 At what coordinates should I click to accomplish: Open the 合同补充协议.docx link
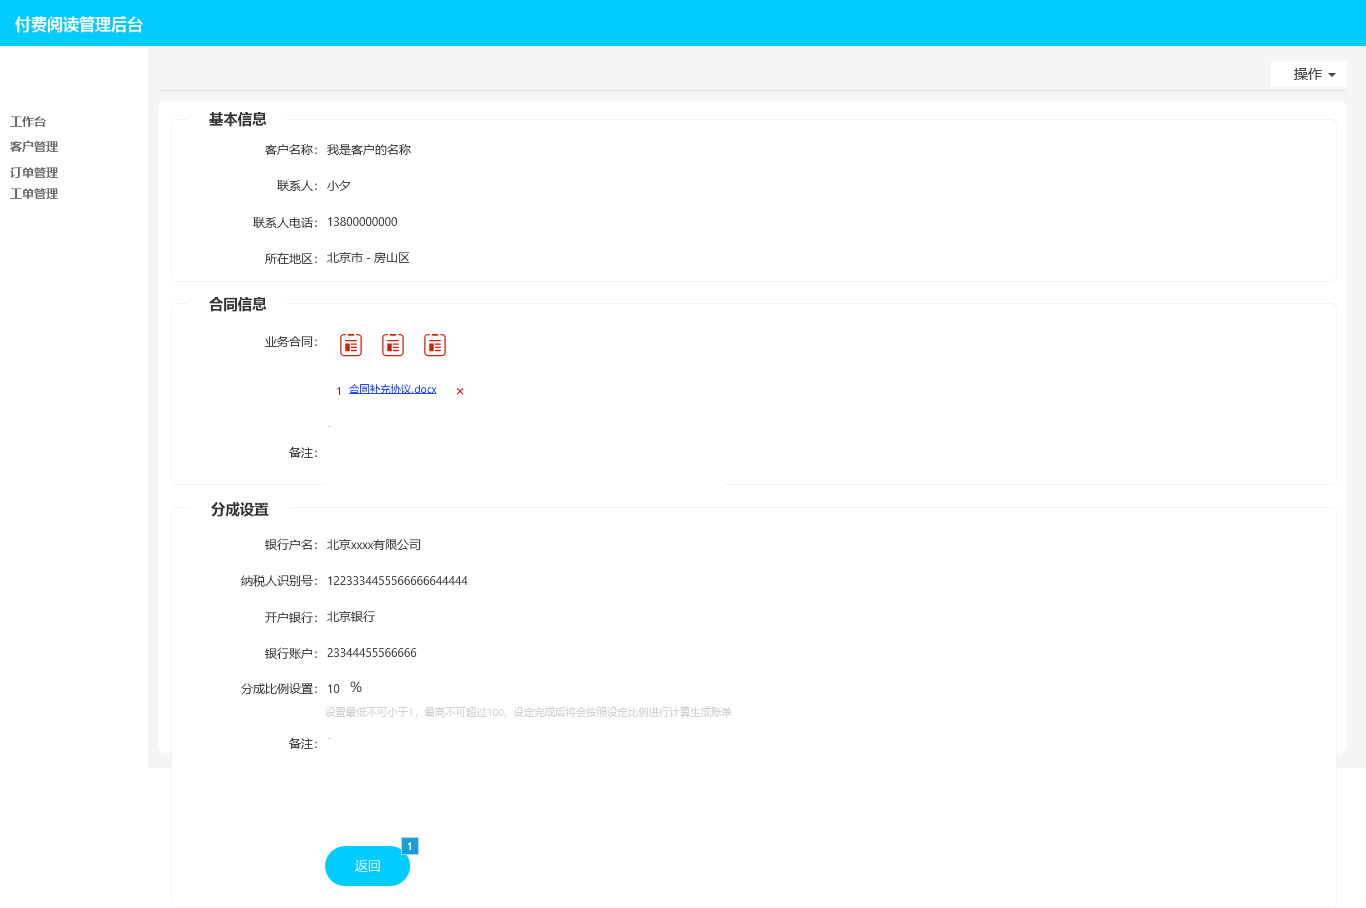pos(393,389)
